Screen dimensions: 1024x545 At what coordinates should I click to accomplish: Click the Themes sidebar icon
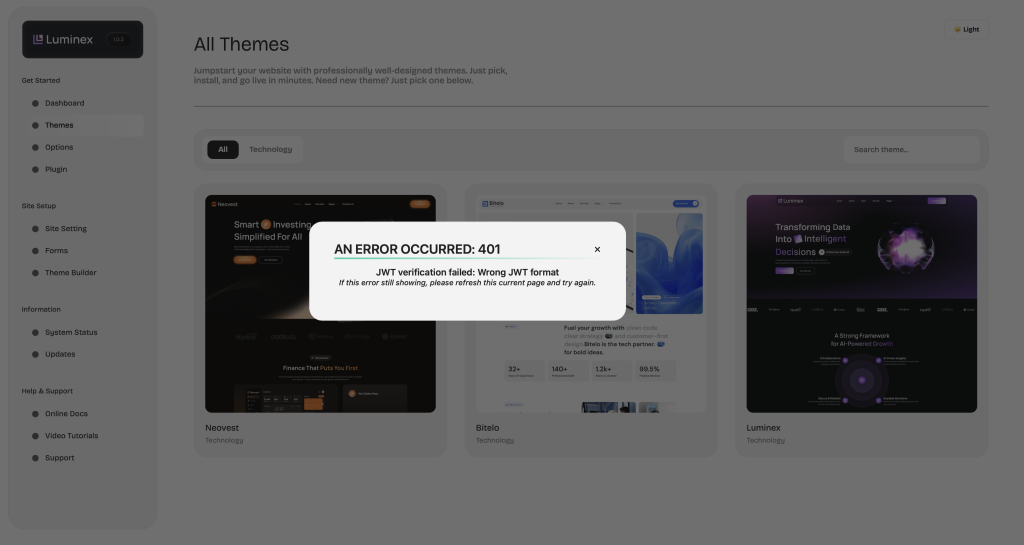click(x=35, y=125)
